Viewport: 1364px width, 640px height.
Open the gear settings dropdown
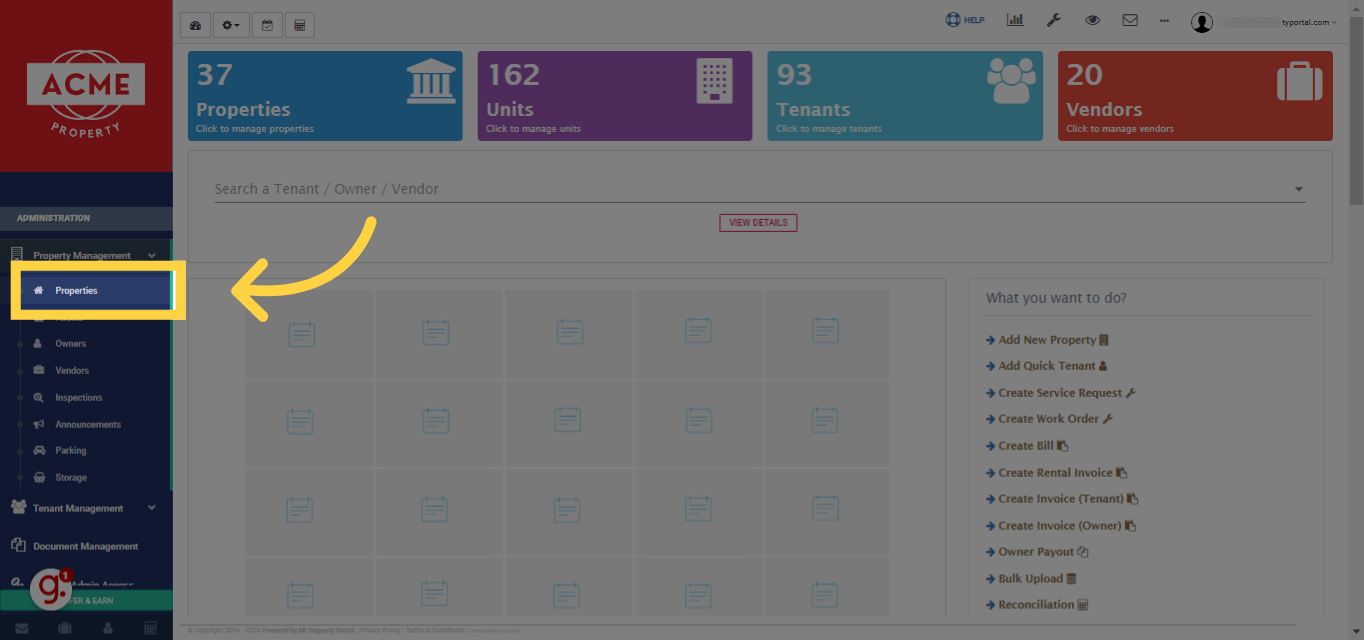(230, 24)
